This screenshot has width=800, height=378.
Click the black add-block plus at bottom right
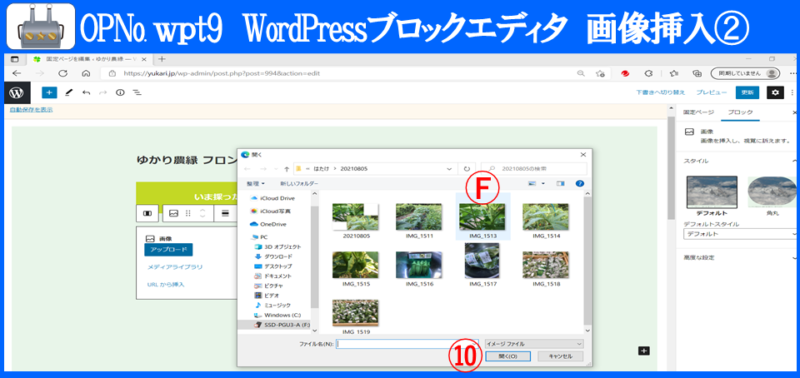tap(644, 350)
